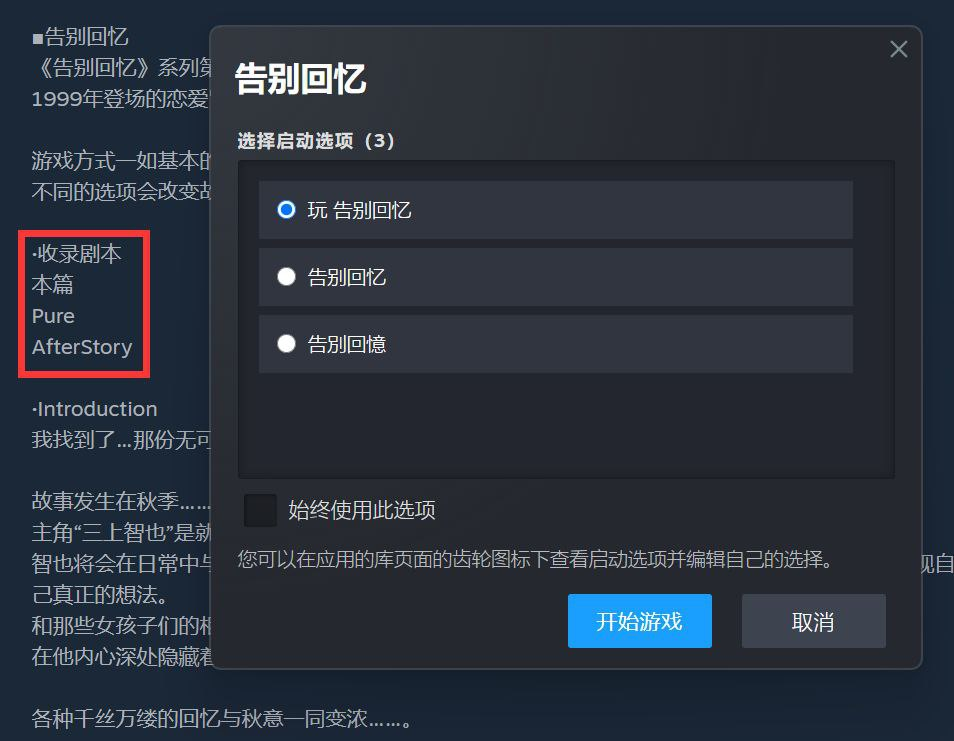Click the line starting "1999年登场的恋爱"
Image resolution: width=954 pixels, height=741 pixels.
pos(120,99)
